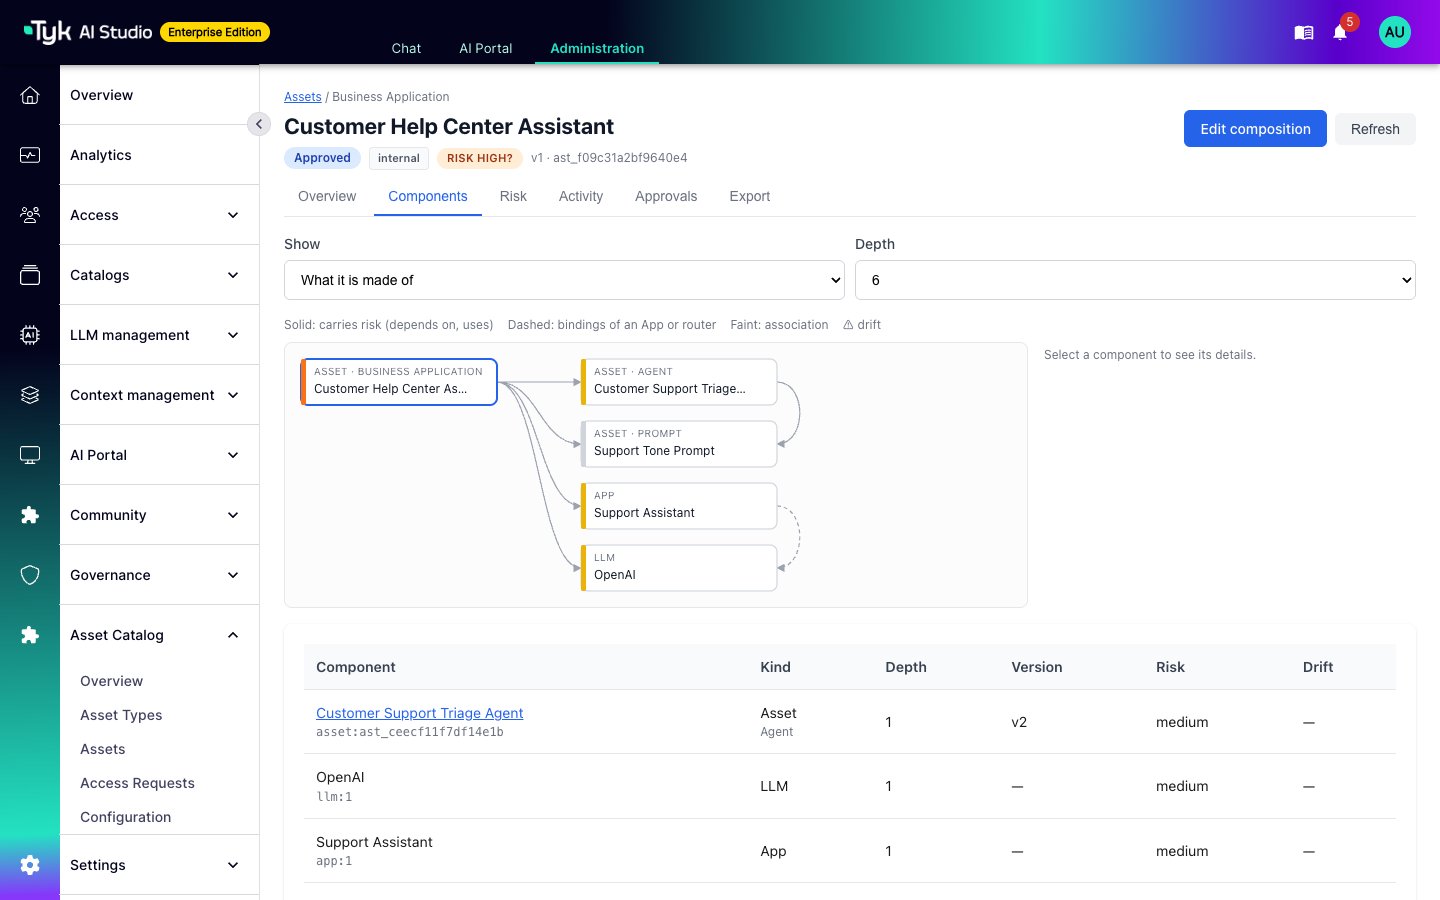Open Asset Types in the sidebar
Image resolution: width=1440 pixels, height=900 pixels.
click(121, 715)
